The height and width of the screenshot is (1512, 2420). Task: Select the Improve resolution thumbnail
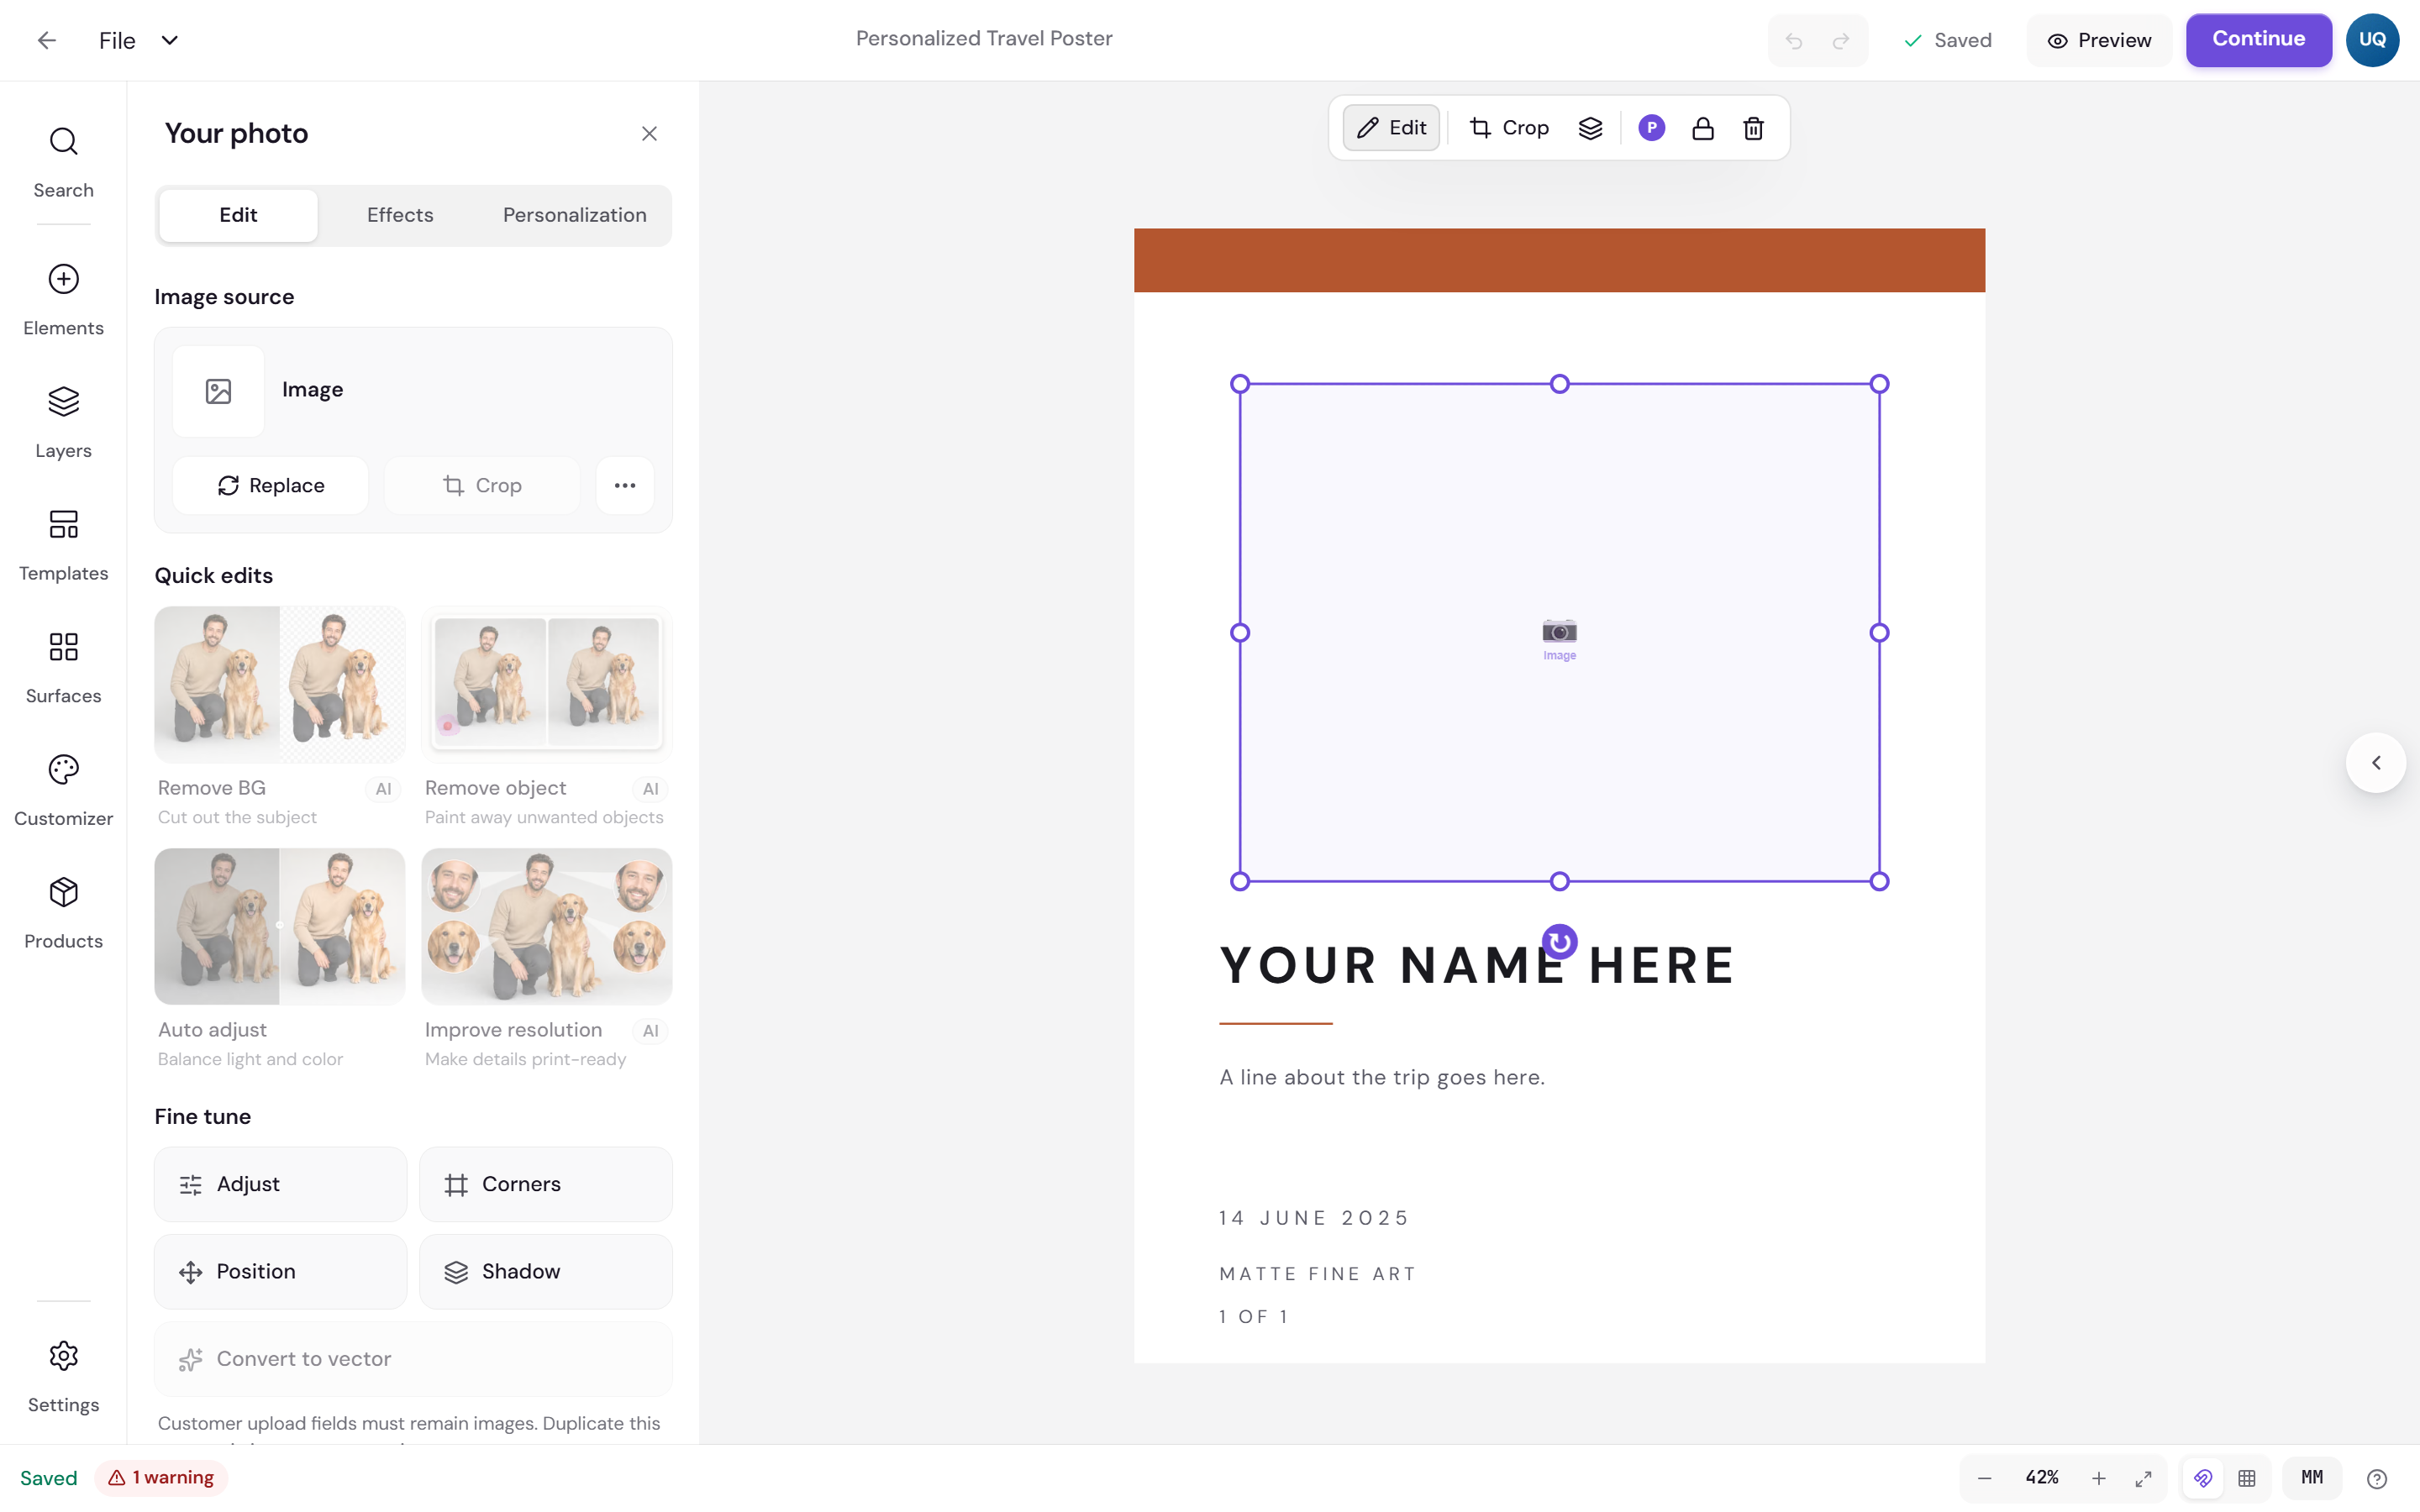pos(546,927)
